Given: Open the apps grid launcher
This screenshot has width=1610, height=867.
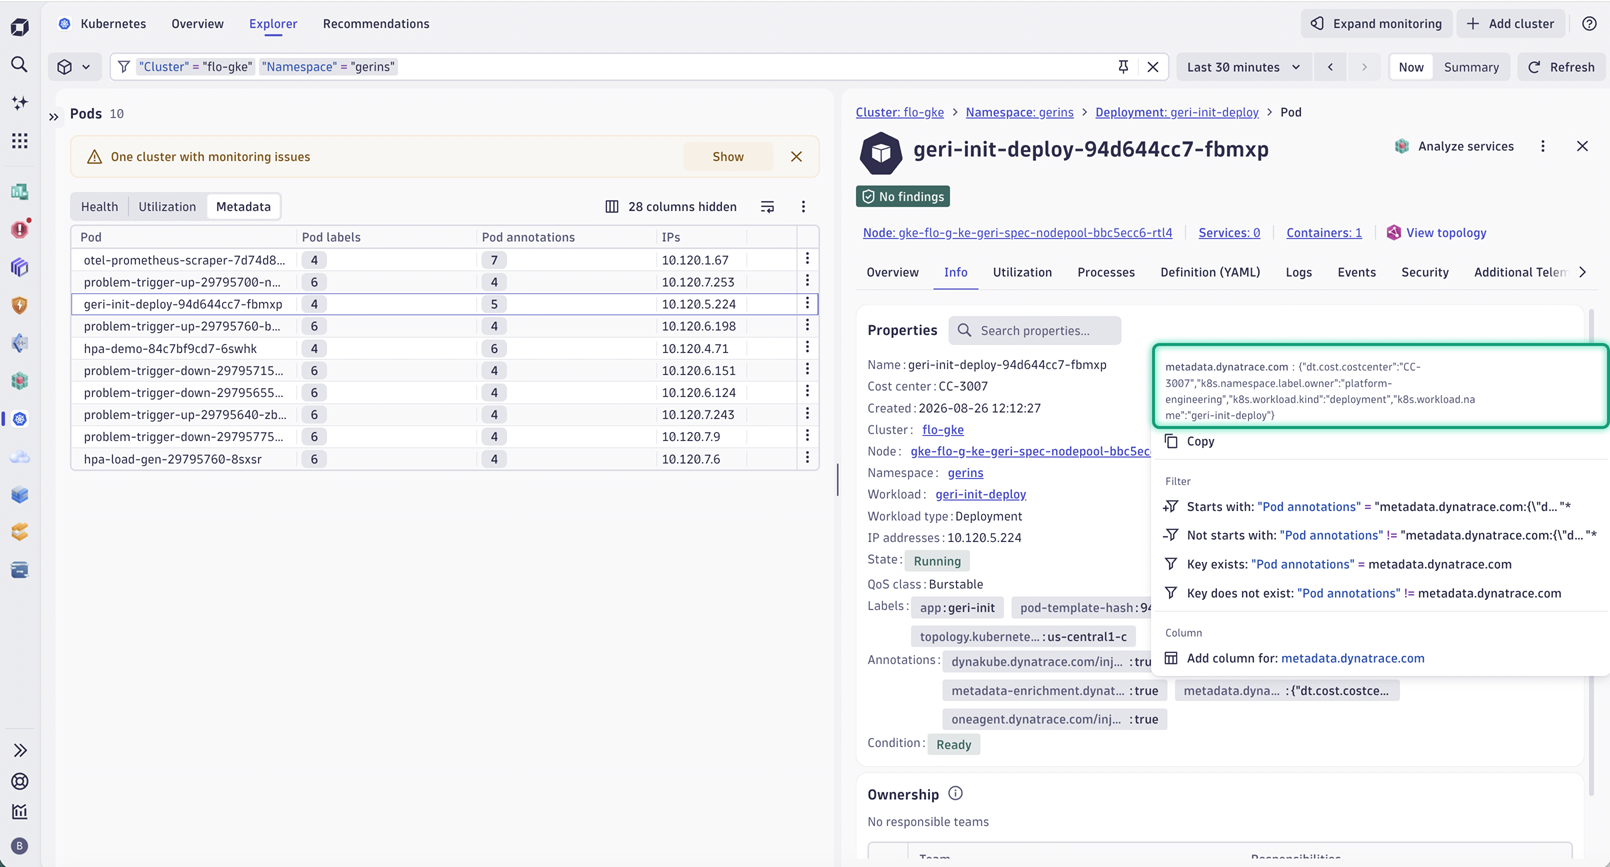Looking at the screenshot, I should click(19, 141).
